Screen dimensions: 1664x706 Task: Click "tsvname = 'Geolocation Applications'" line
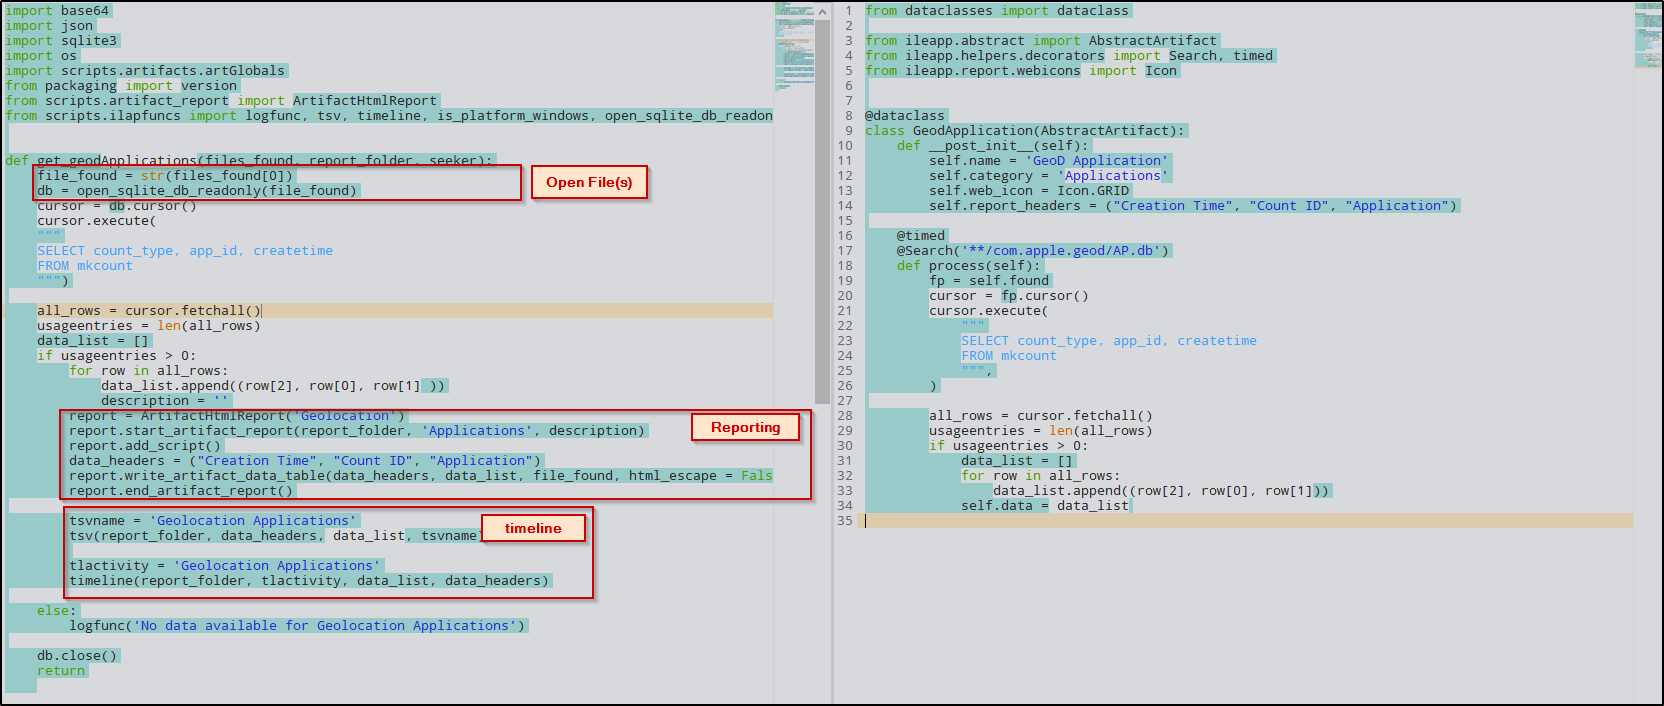(x=213, y=521)
